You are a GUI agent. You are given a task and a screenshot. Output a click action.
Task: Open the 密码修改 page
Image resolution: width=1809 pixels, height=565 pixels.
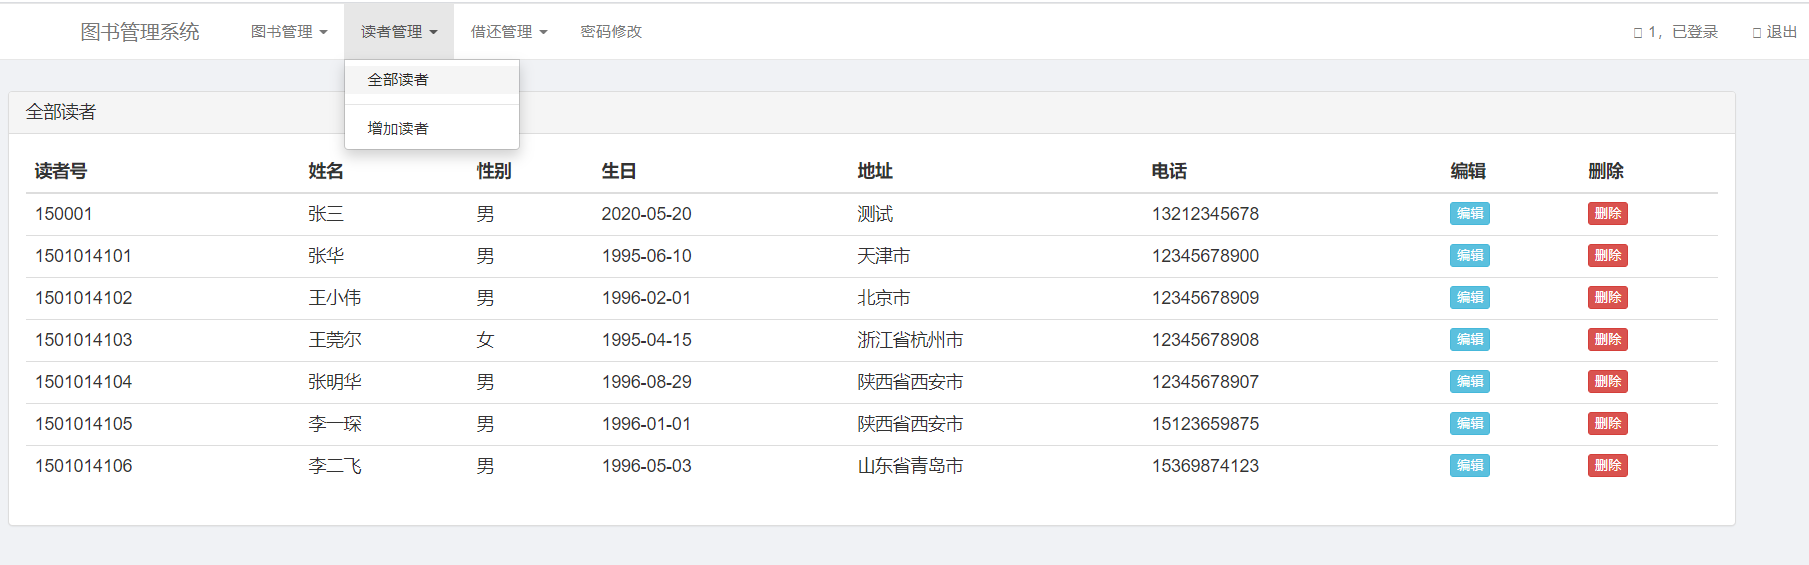click(611, 32)
